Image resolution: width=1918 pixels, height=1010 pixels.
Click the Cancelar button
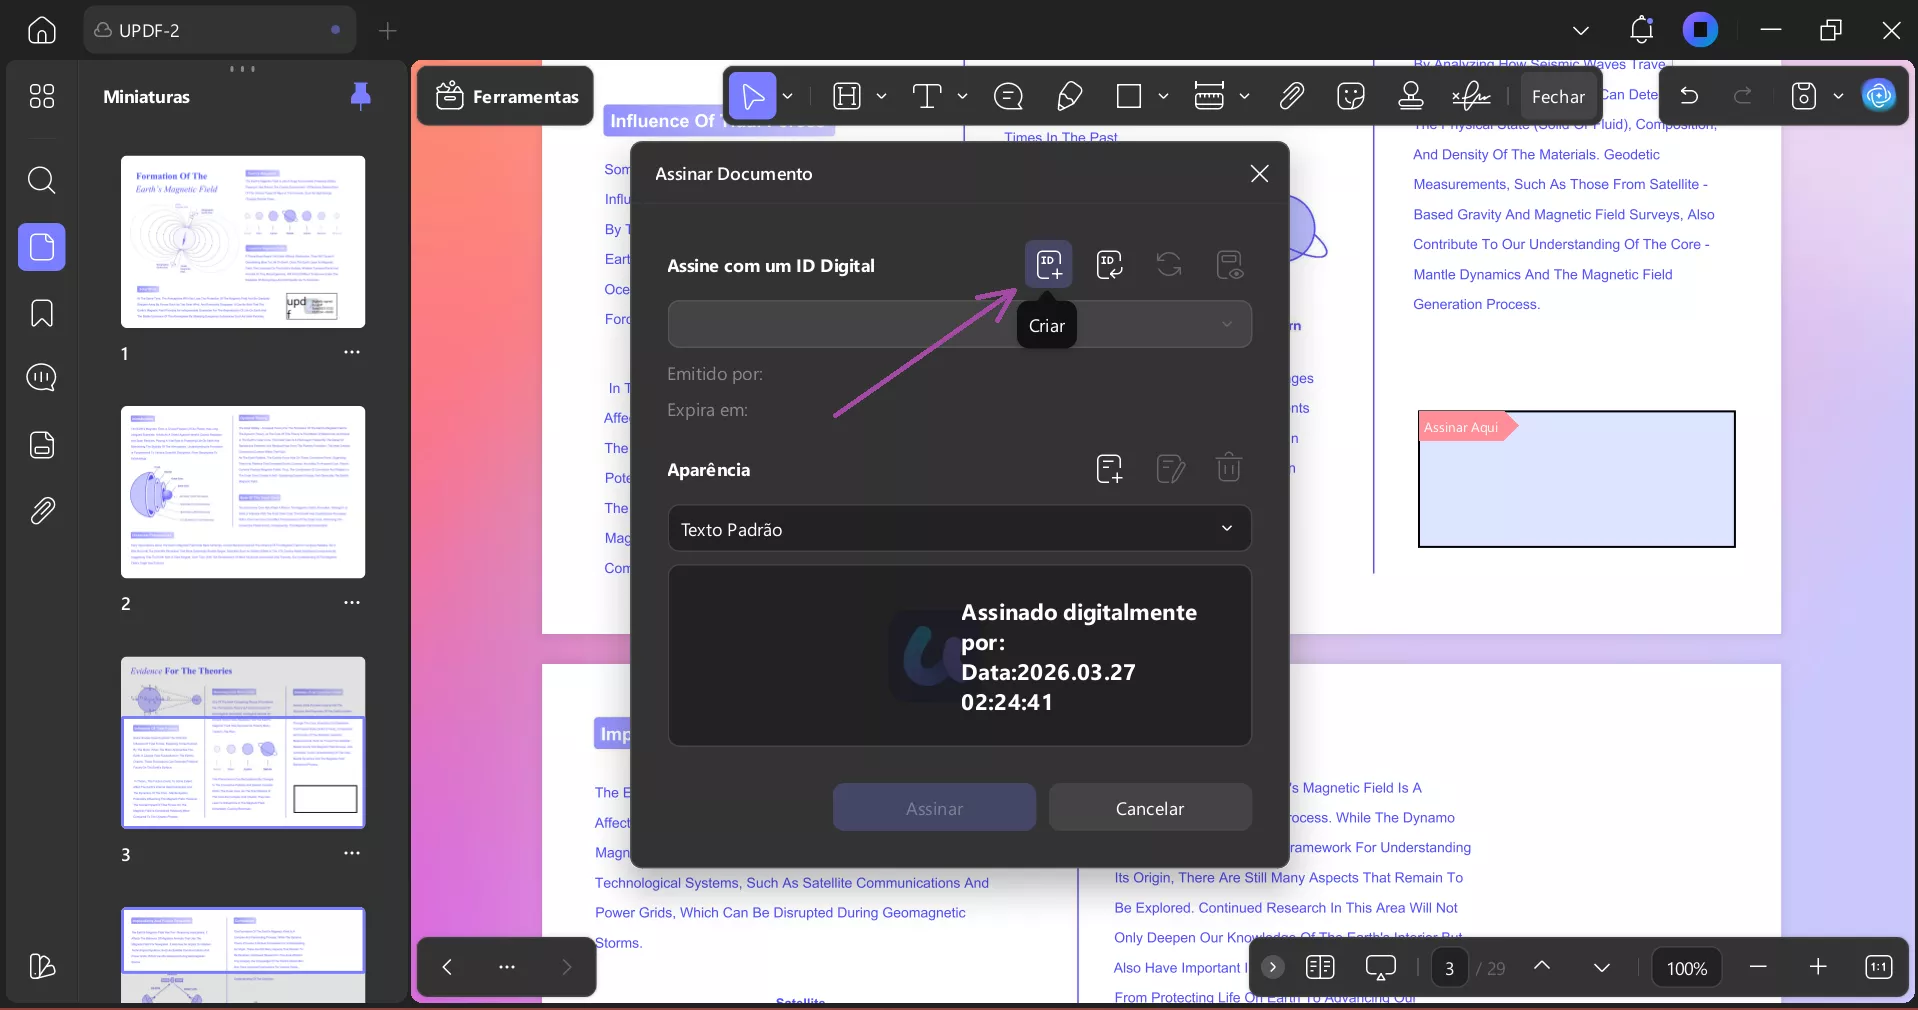[1150, 808]
